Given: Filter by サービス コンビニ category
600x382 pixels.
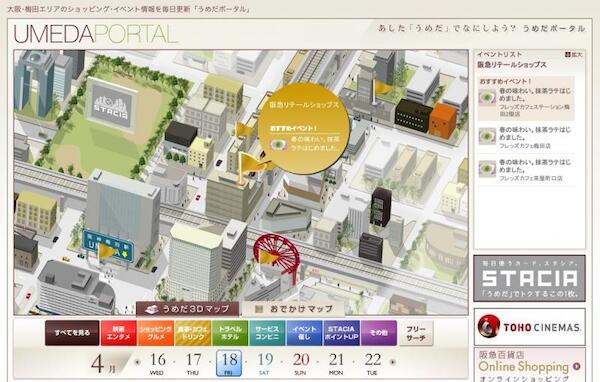Looking at the screenshot, I should (267, 333).
